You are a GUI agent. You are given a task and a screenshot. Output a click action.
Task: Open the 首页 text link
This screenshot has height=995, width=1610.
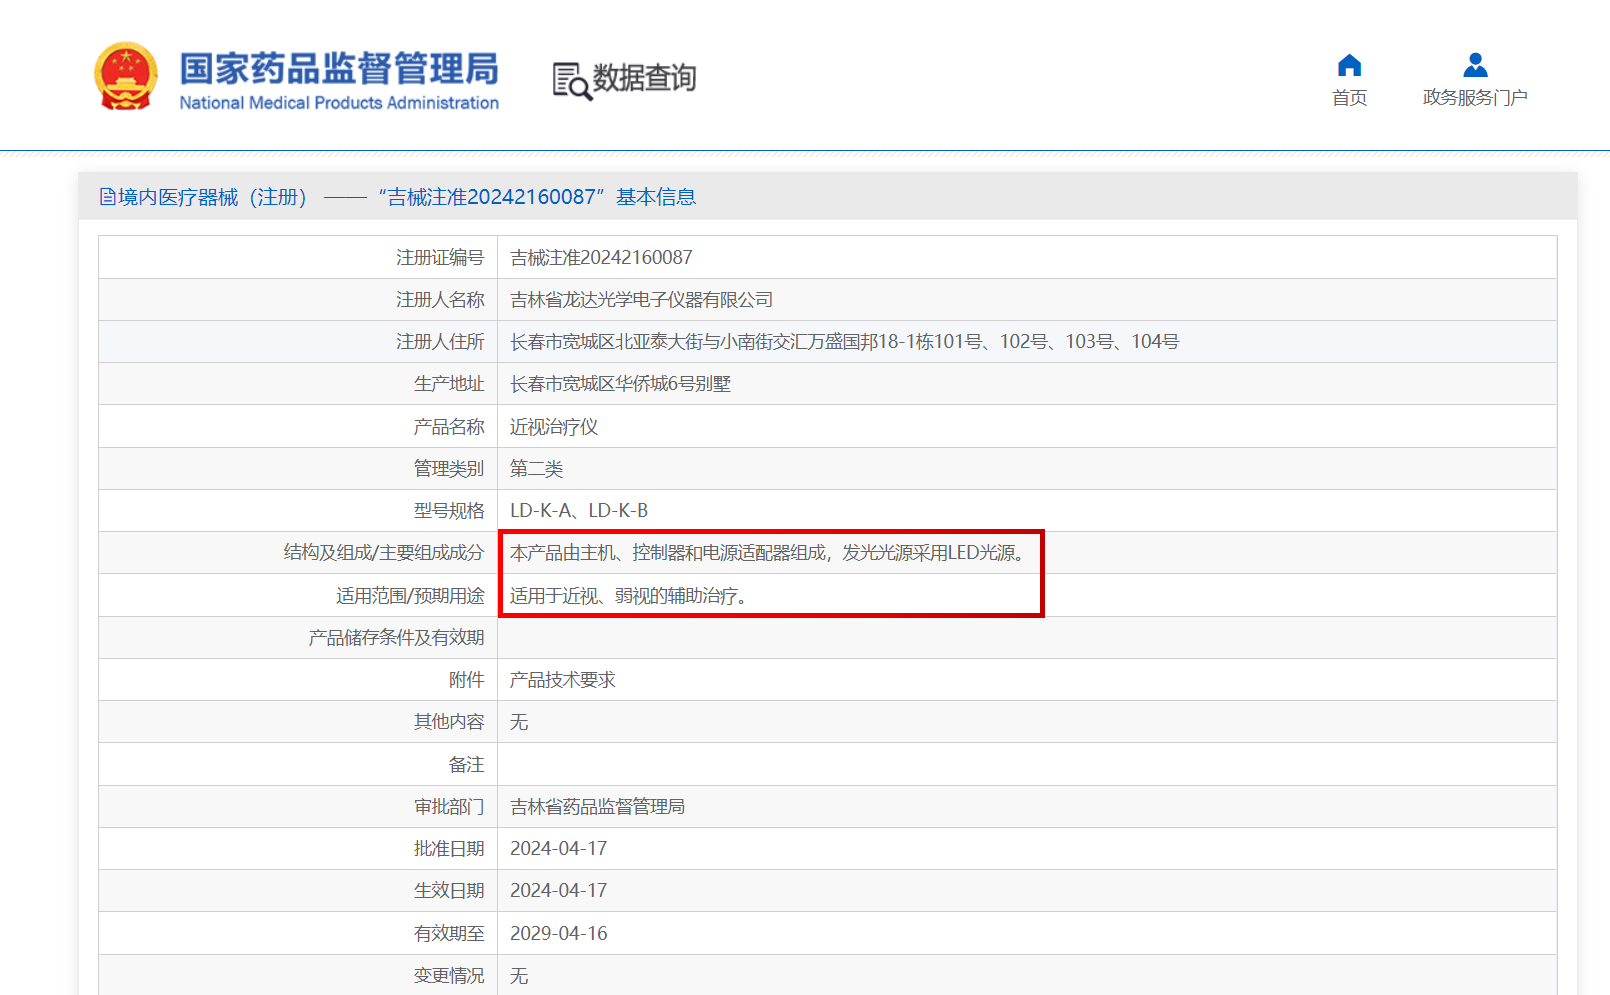point(1349,98)
